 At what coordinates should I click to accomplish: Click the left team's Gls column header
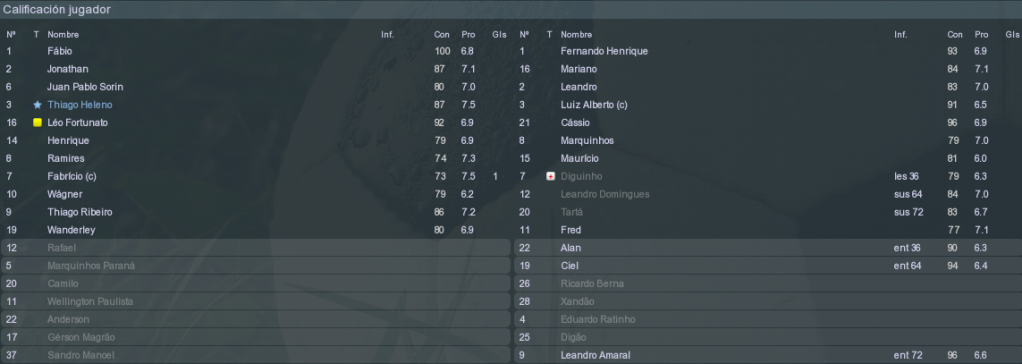(499, 35)
